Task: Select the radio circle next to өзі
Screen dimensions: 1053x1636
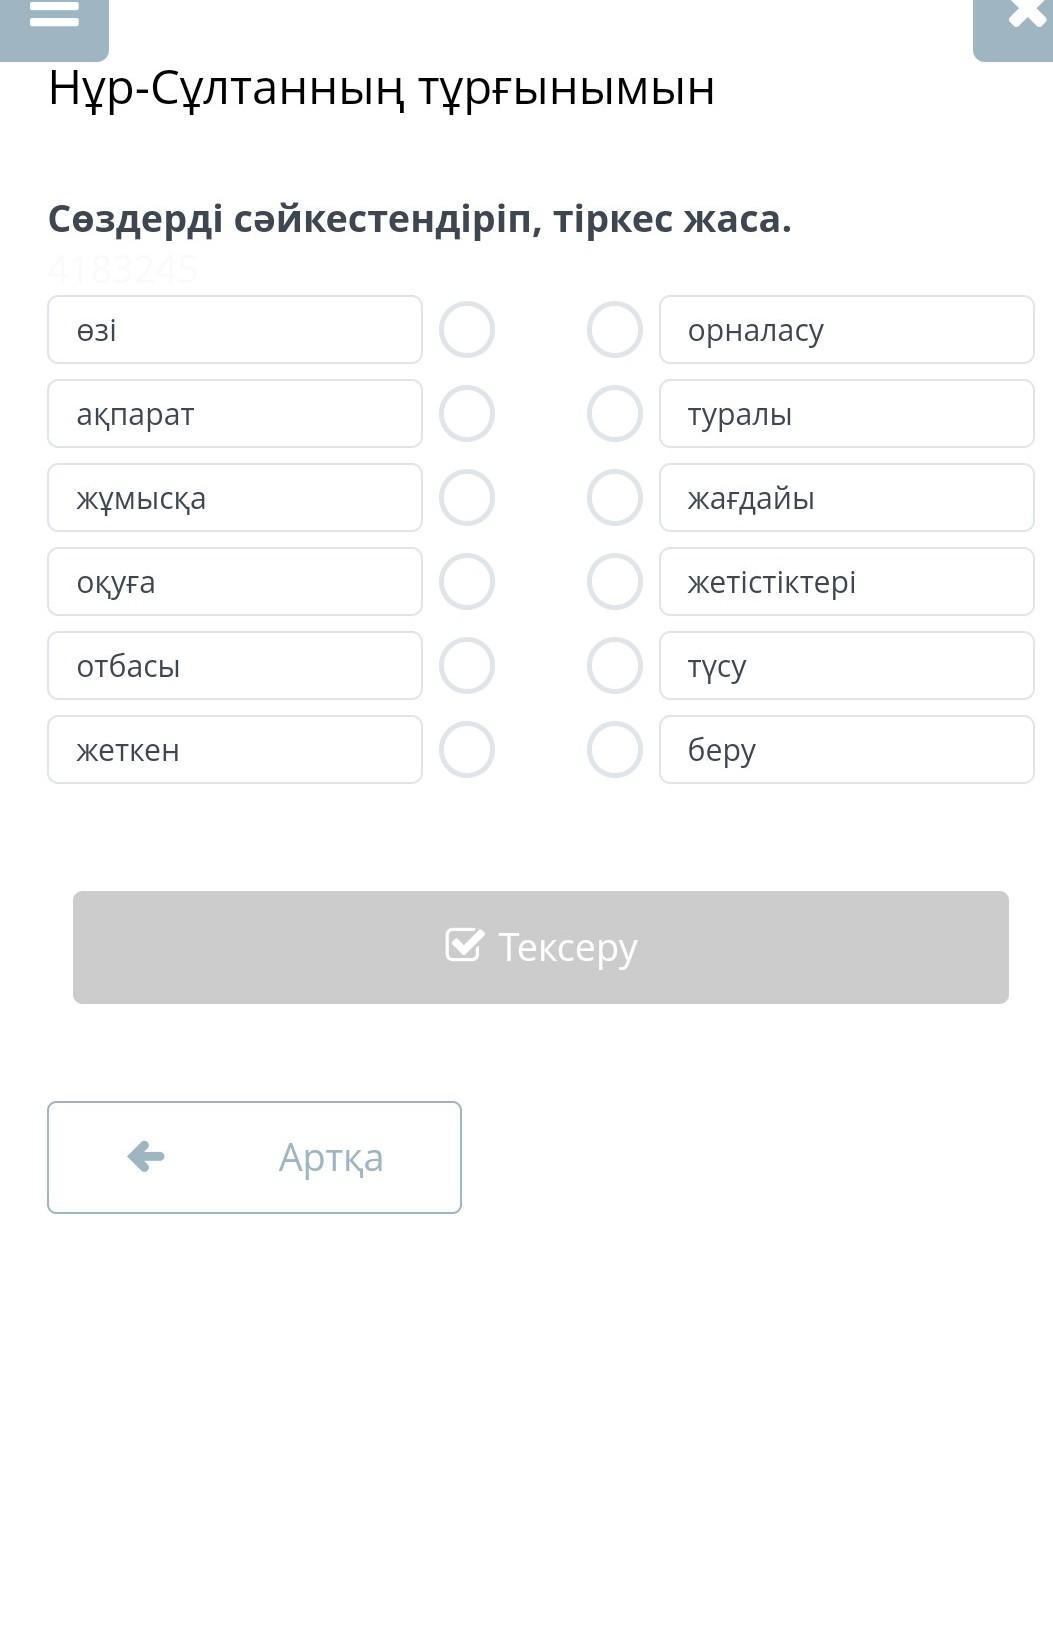Action: click(x=467, y=330)
